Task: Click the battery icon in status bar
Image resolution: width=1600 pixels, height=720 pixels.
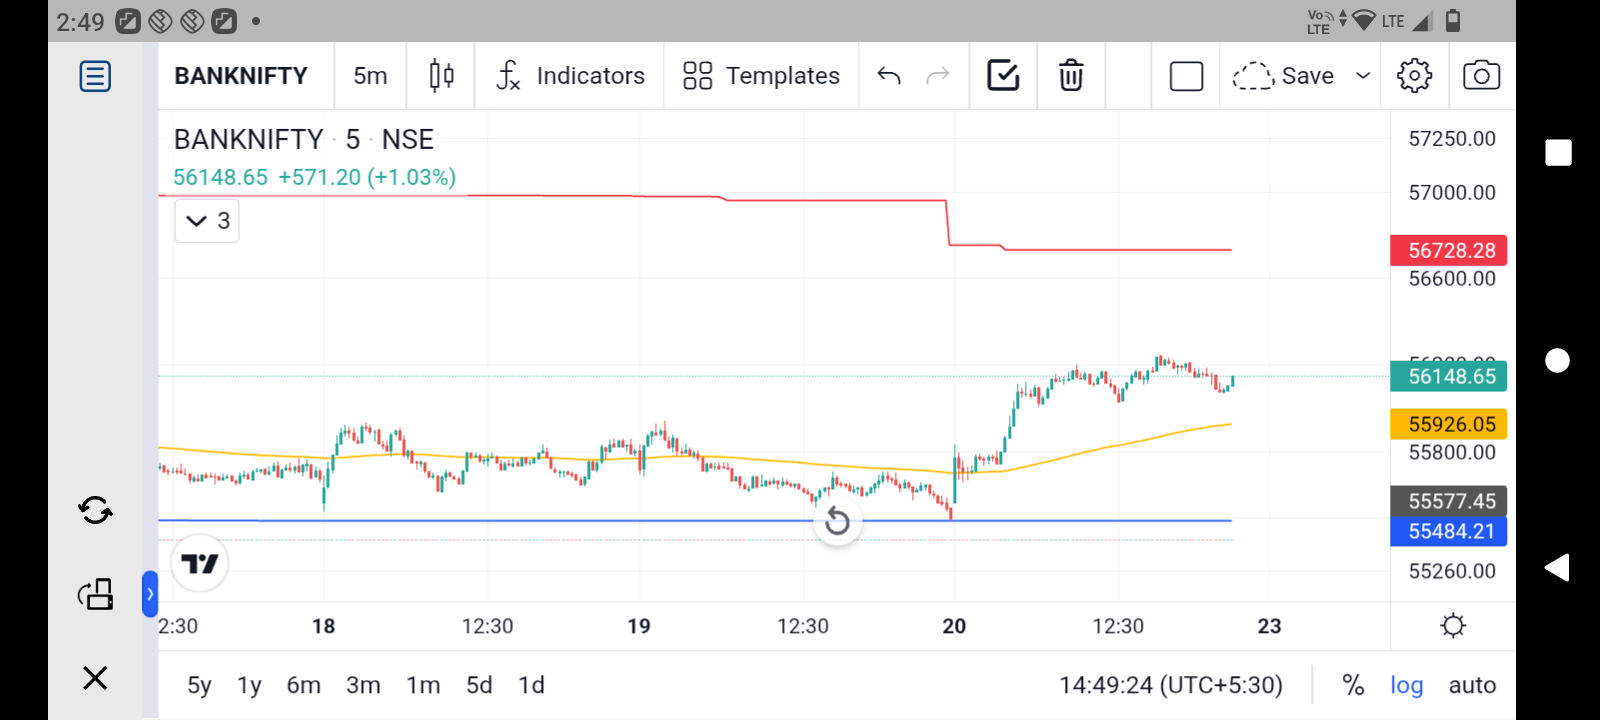Action: coord(1453,20)
